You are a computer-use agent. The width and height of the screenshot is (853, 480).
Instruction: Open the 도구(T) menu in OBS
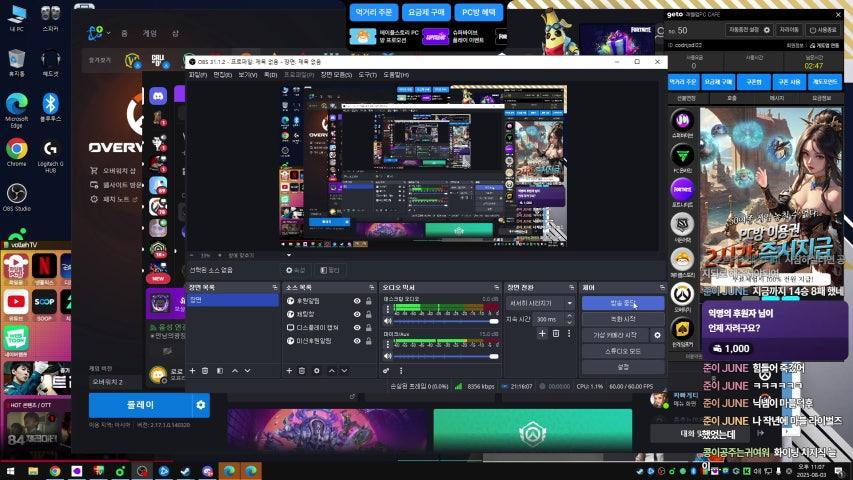(367, 75)
